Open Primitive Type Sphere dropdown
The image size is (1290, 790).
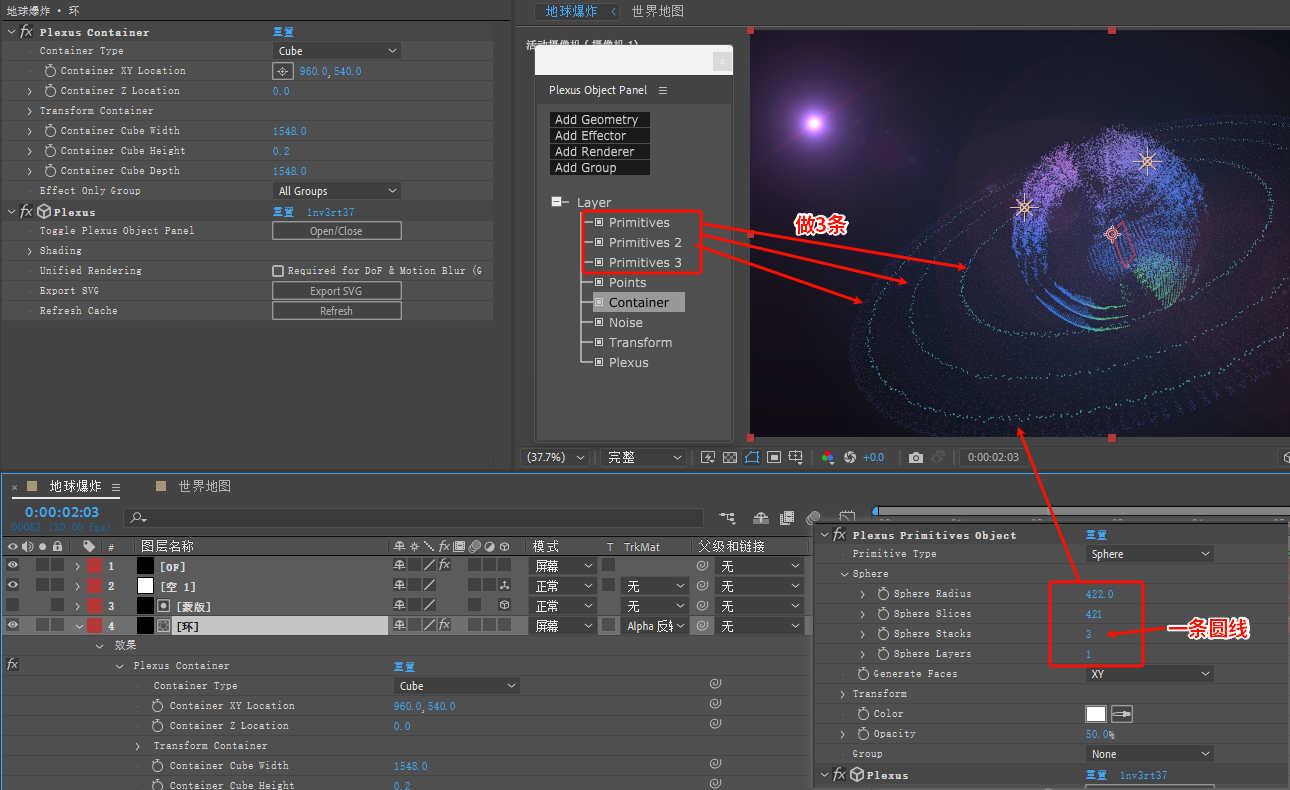point(1150,554)
